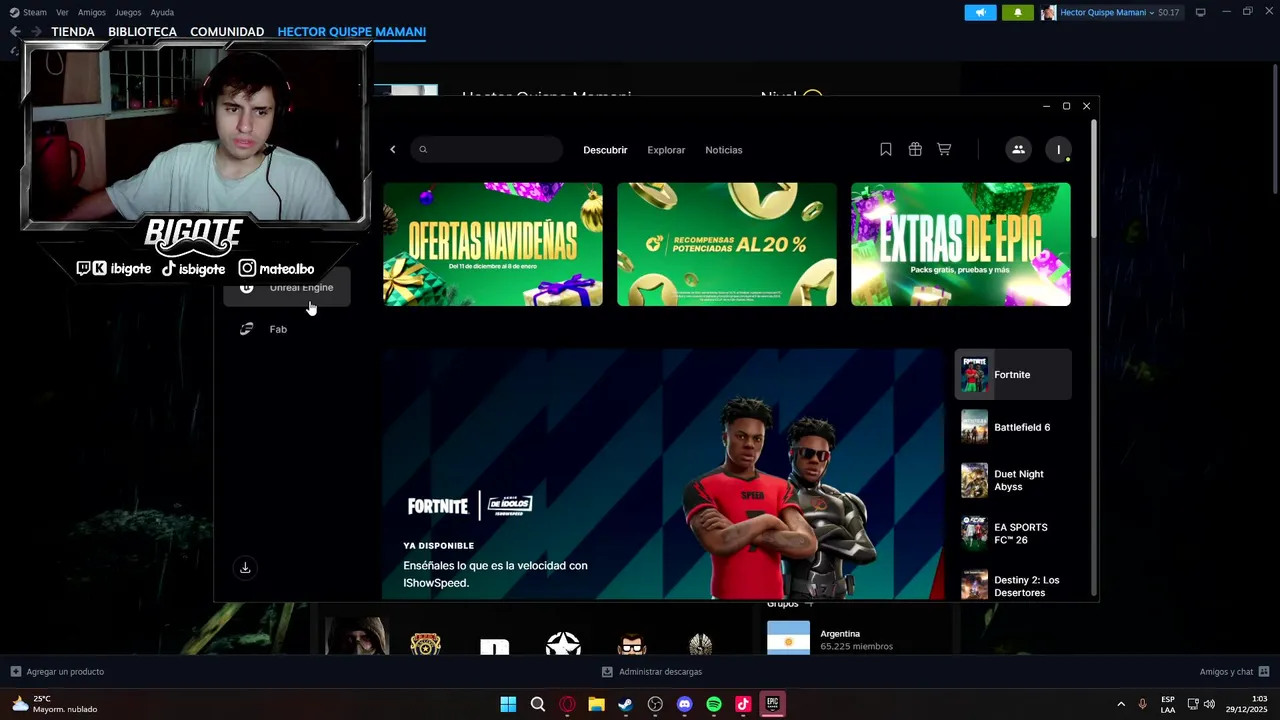Go to the TIENDA tab in Steam

(73, 32)
